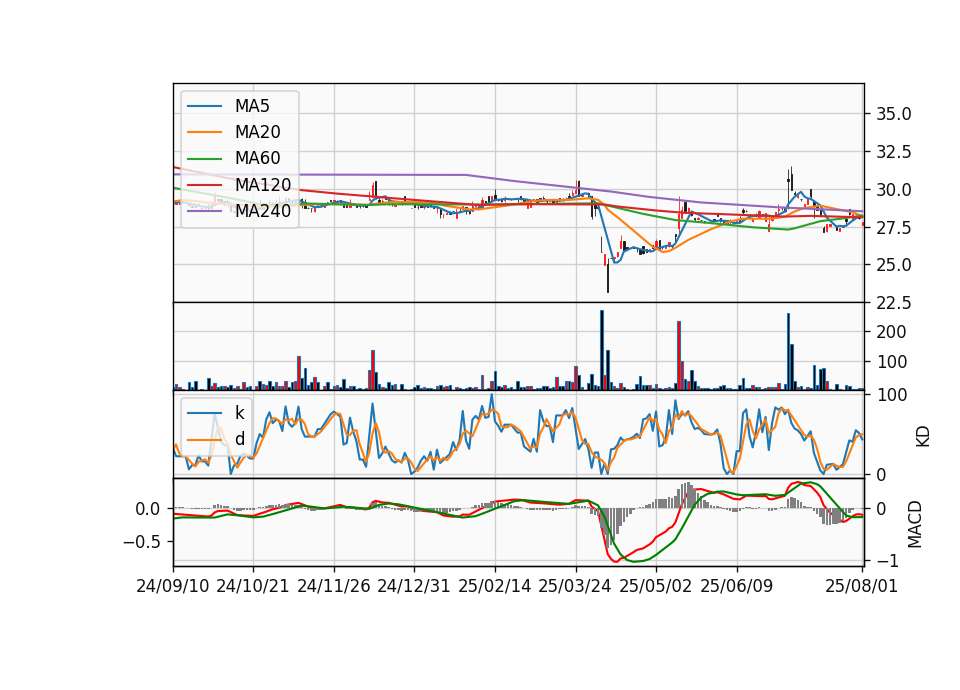Click the 25/06/09 date axis label

(x=737, y=586)
